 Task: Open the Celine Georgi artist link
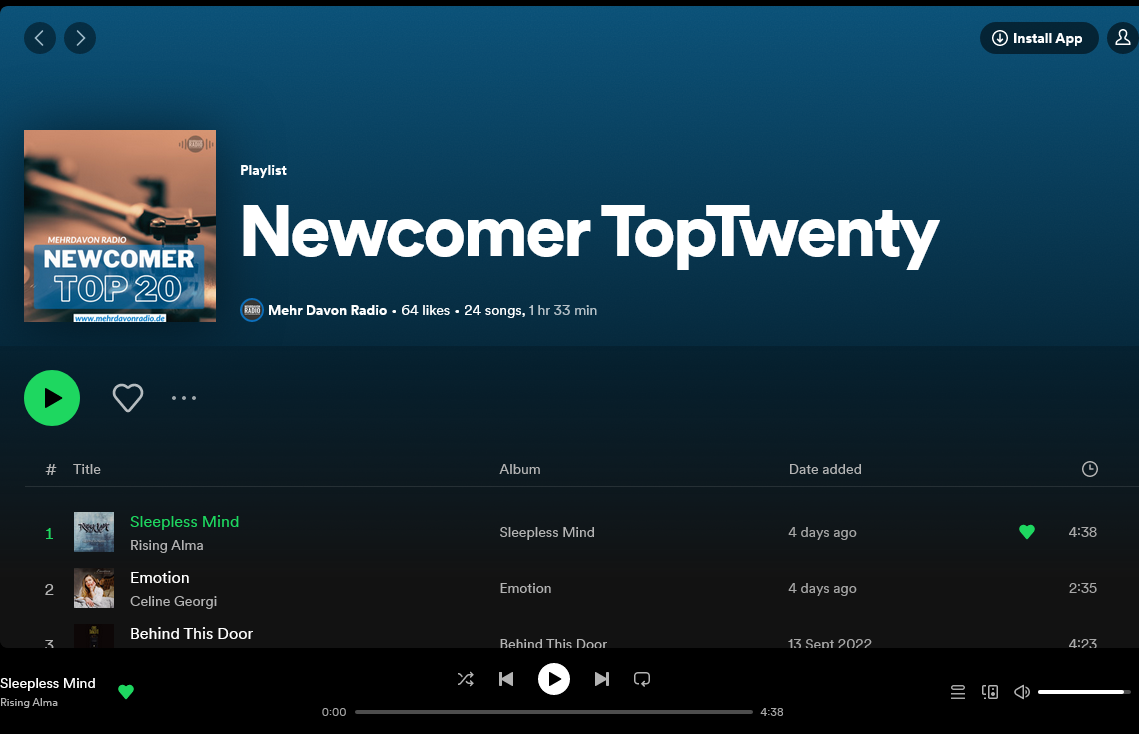tap(173, 601)
